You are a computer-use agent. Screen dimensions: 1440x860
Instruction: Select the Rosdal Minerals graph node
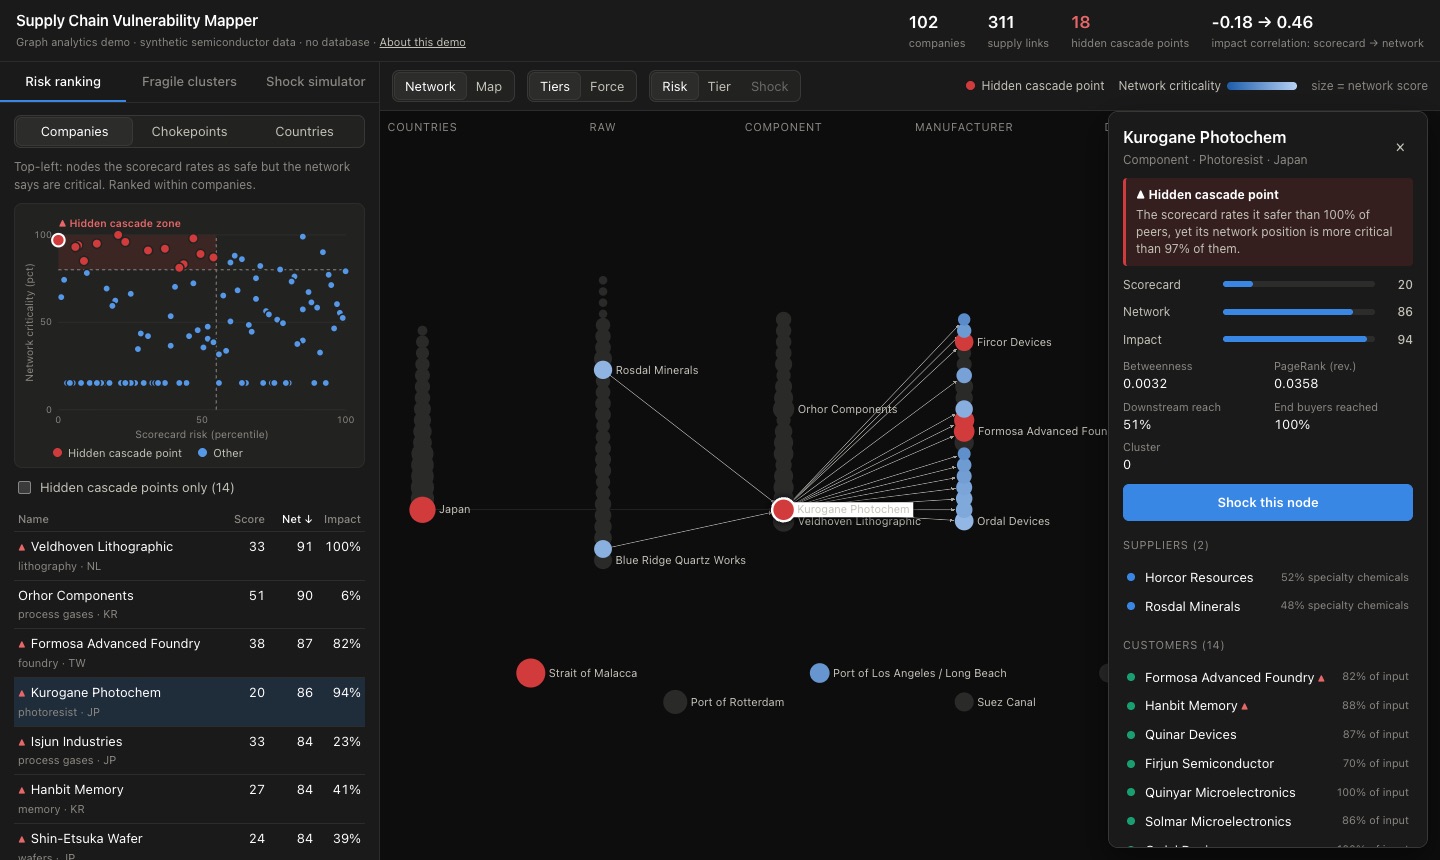click(603, 370)
